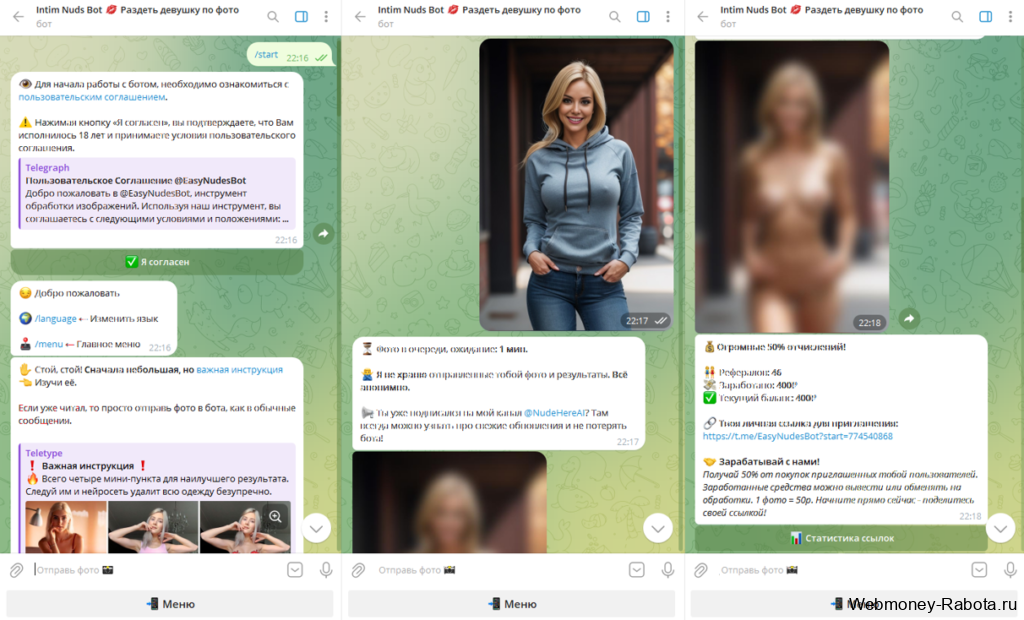Open the three-dot menu in the right panel
This screenshot has height=620, width=1024.
click(1010, 16)
